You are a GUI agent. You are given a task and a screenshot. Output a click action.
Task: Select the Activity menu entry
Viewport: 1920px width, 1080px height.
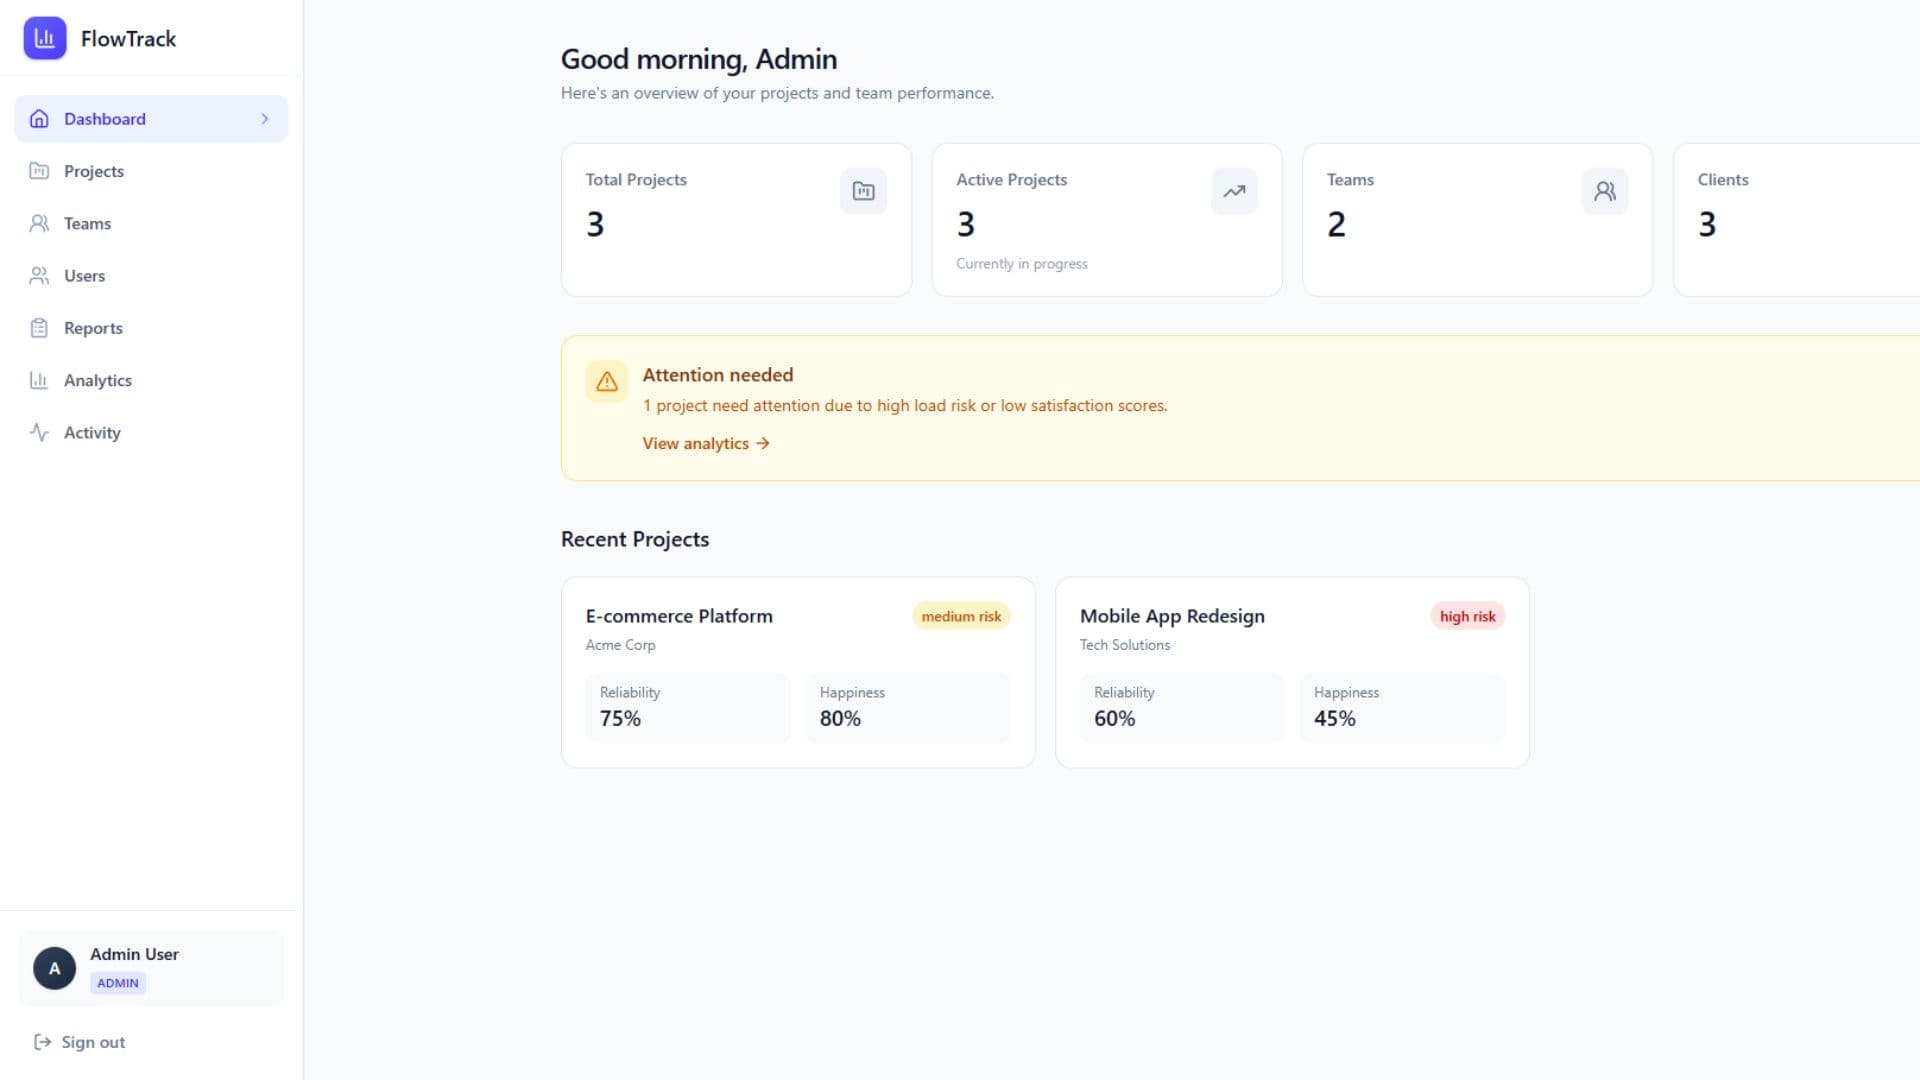(151, 432)
